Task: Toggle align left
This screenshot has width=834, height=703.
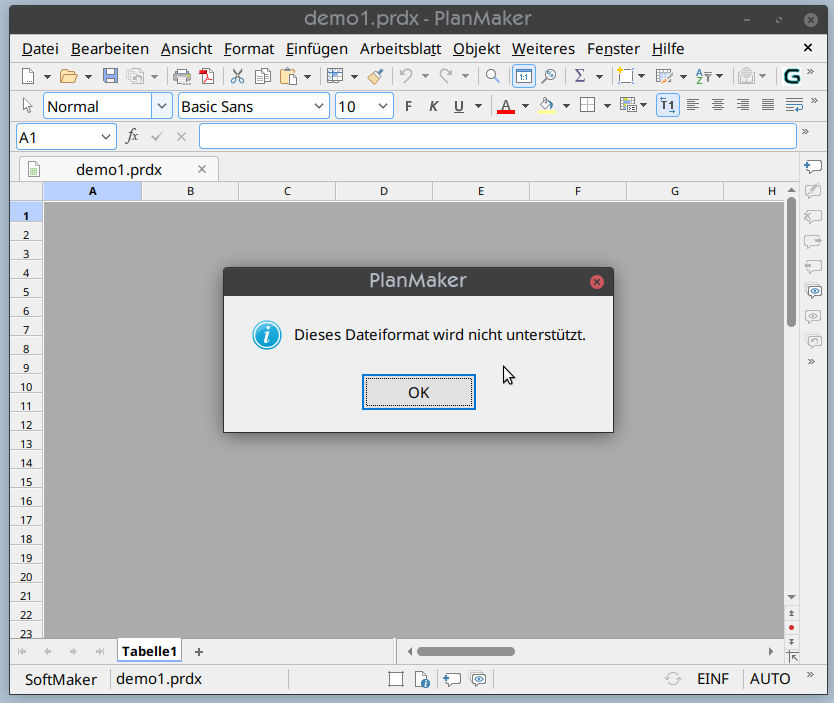Action: tap(693, 105)
